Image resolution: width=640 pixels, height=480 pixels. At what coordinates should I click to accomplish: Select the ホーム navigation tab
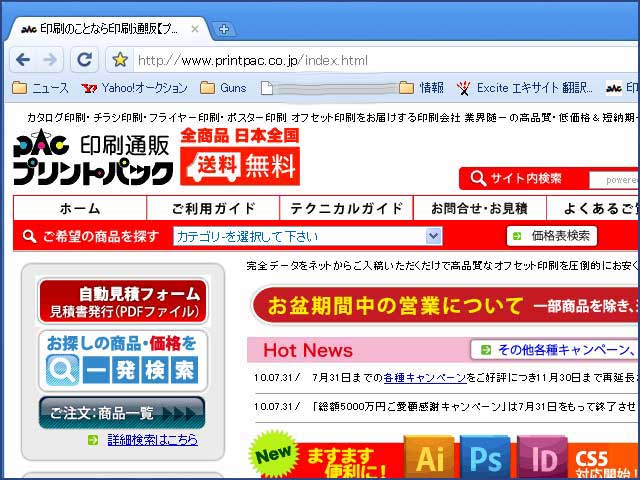point(80,208)
